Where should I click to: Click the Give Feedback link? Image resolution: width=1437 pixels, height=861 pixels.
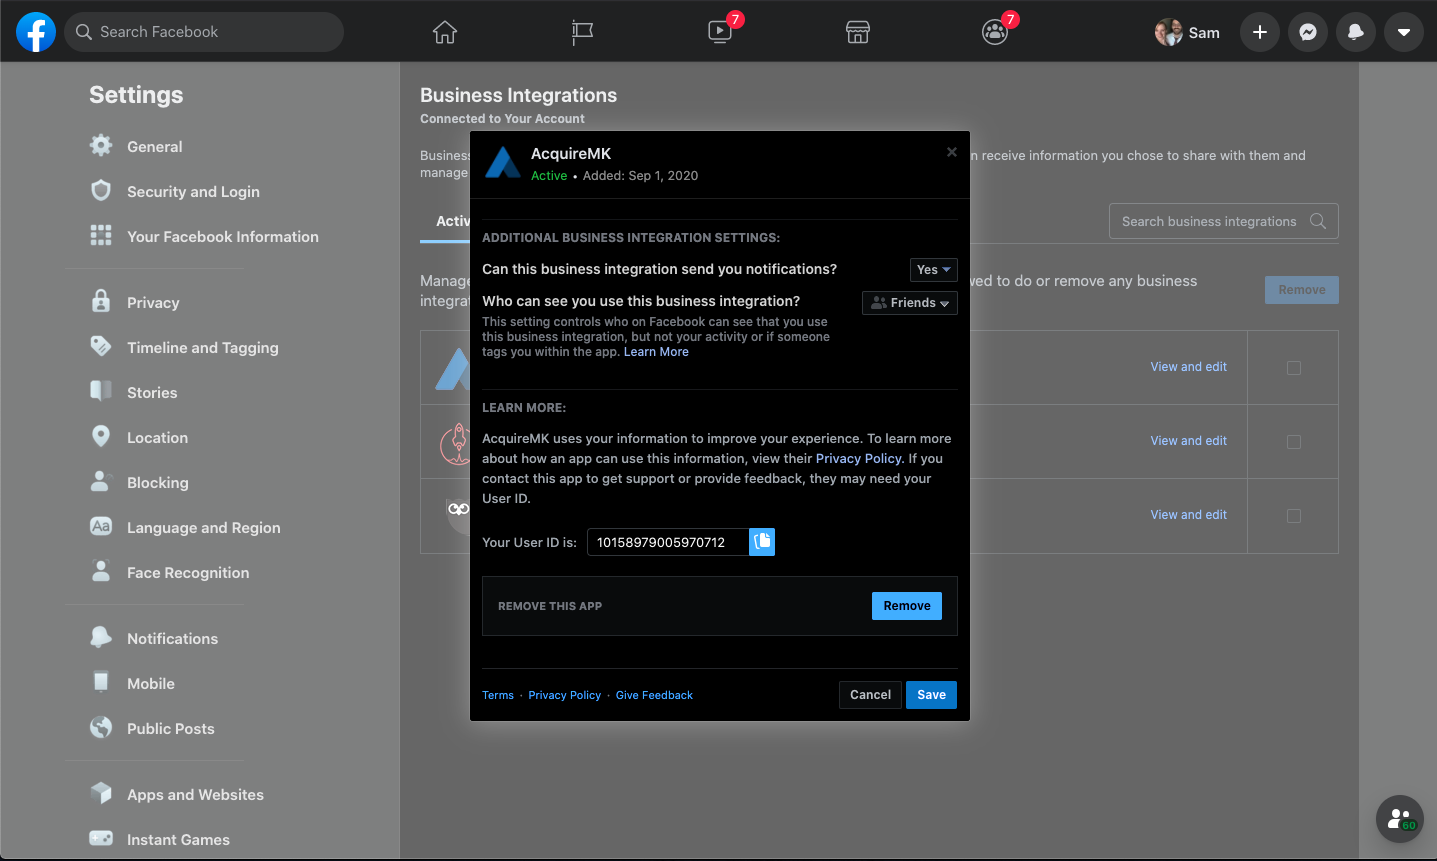coord(654,696)
